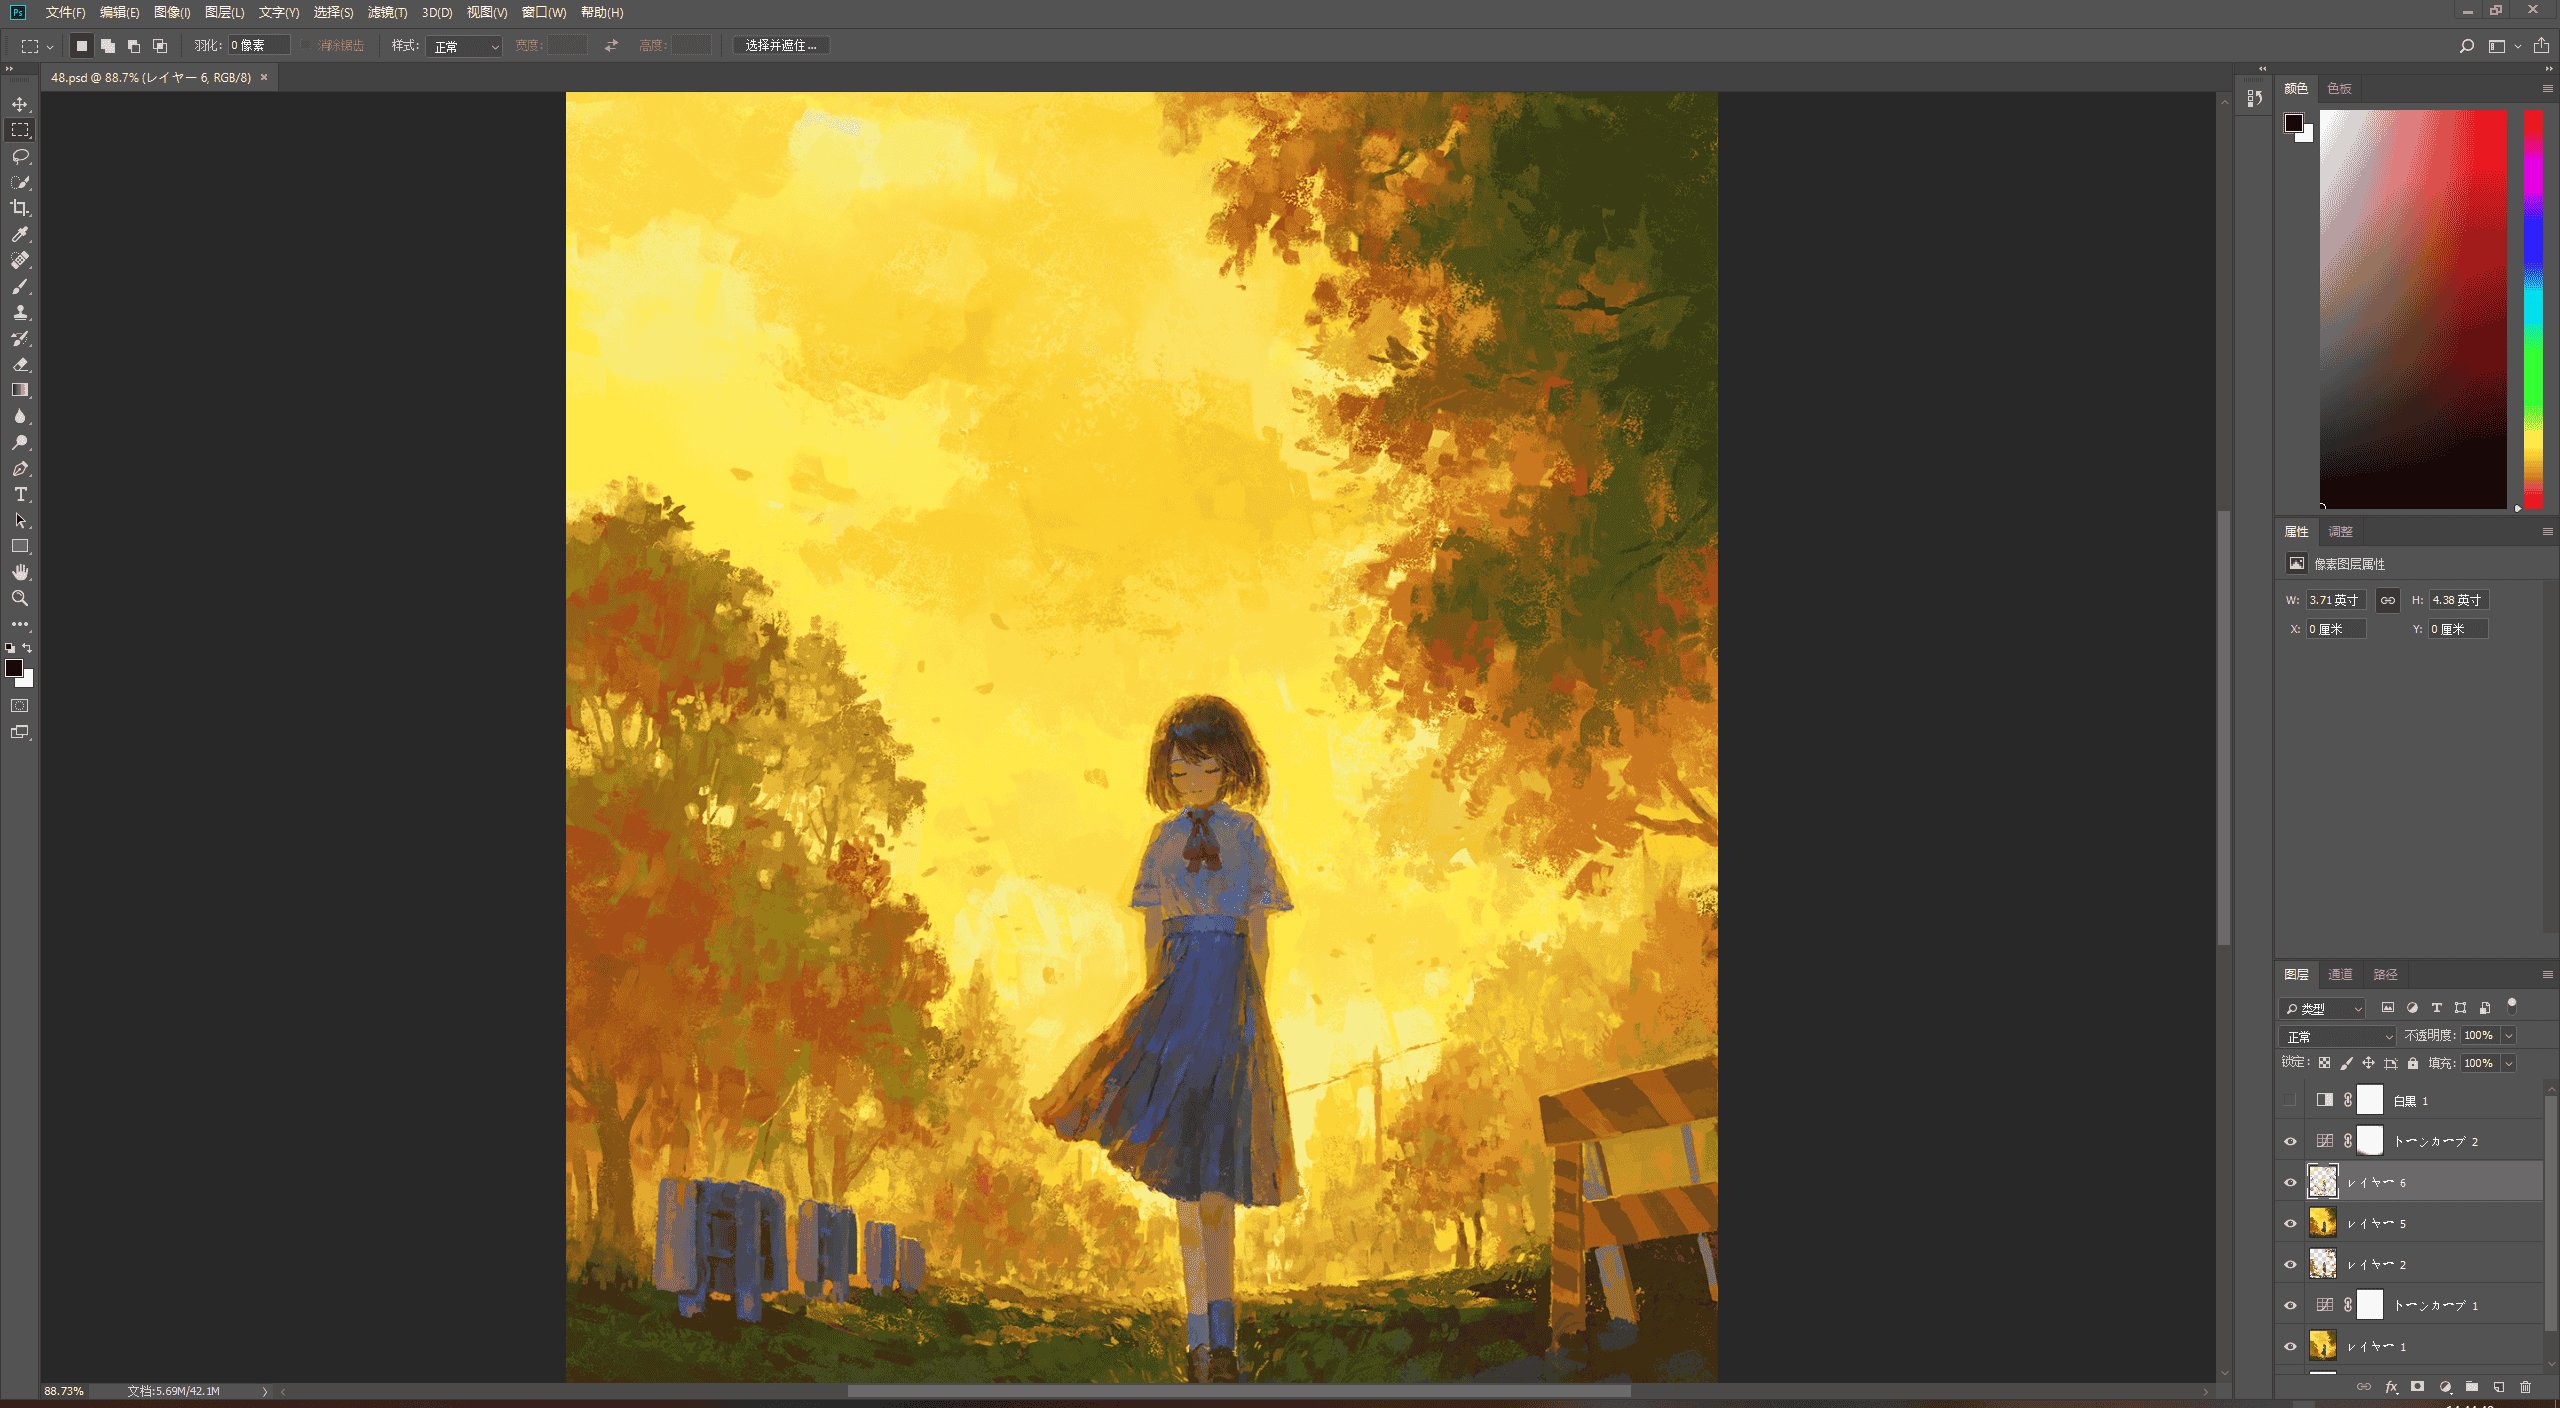The height and width of the screenshot is (1408, 2560).
Task: Show the hidden 白黒 1 layer
Action: point(2290,1100)
